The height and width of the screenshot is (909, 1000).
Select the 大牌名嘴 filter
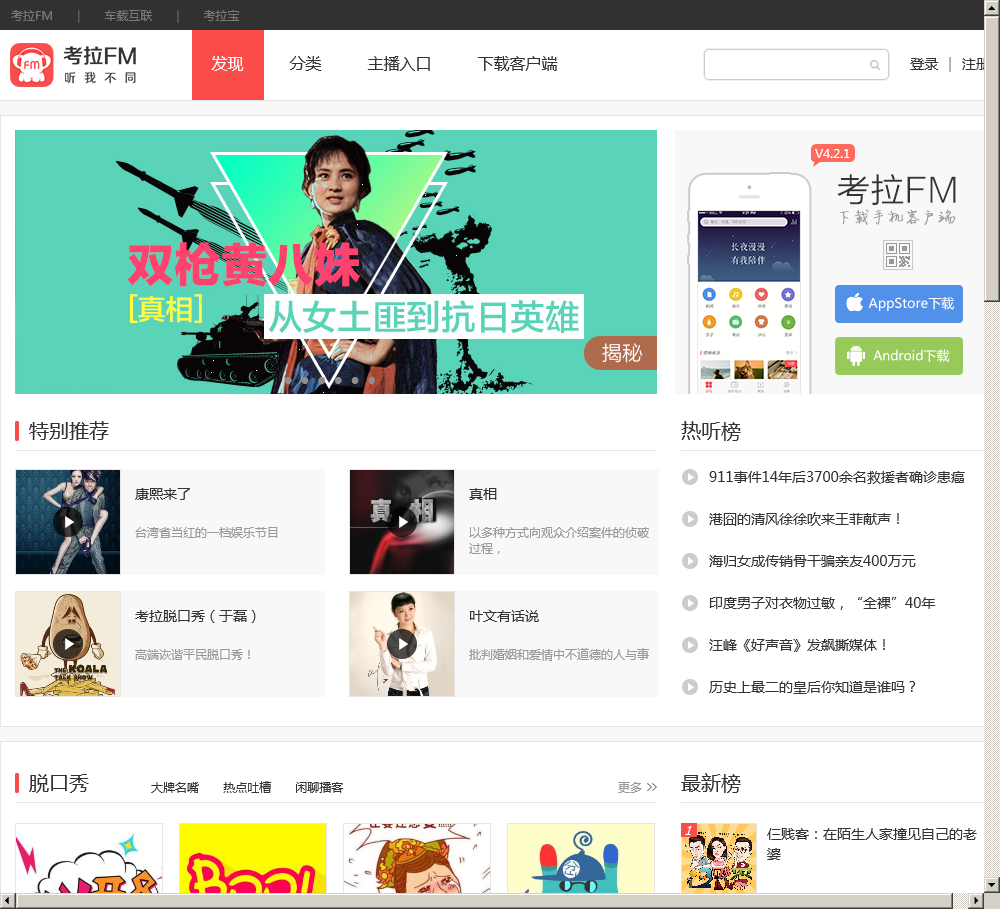tap(175, 788)
